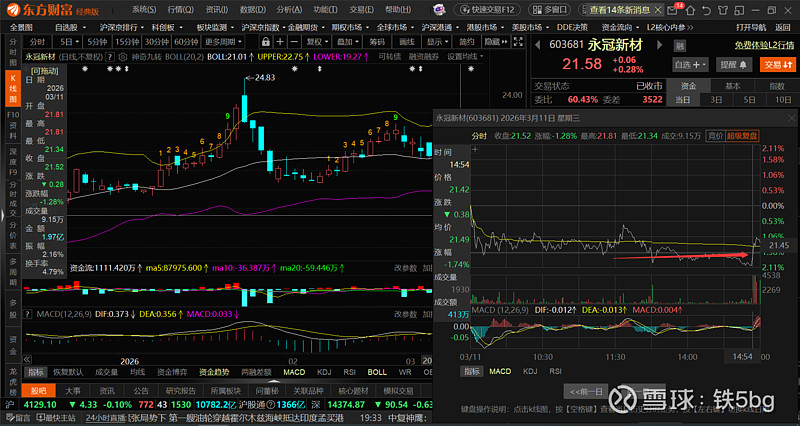Toggle 超级复盘 replay mode
This screenshot has width=800, height=426.
tap(742, 136)
